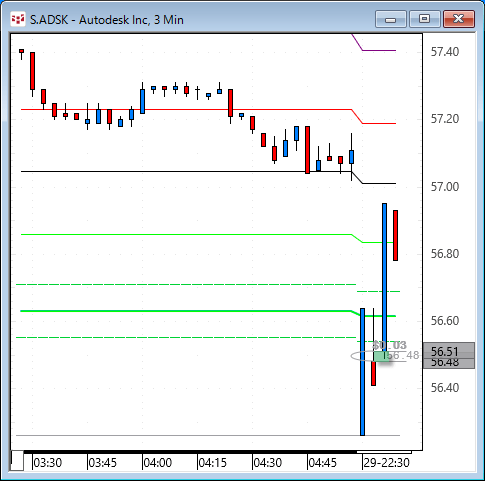Minimize the S.ADSK chart window
This screenshot has width=485, height=481.
tap(390, 19)
